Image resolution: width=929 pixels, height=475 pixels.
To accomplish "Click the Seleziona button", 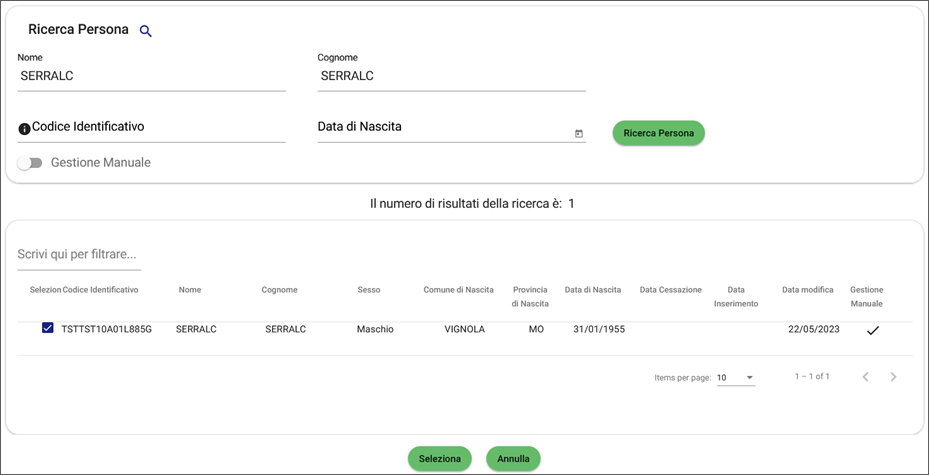I will point(439,459).
